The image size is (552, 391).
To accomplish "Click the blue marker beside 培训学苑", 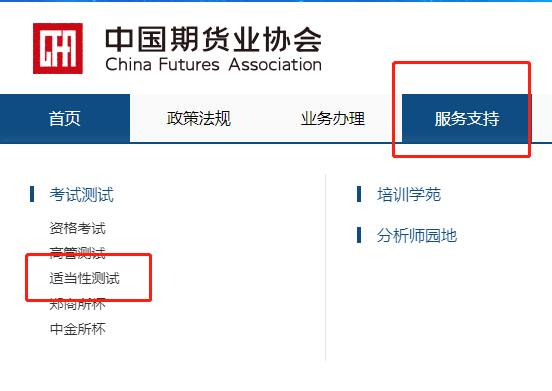I will pyautogui.click(x=359, y=194).
